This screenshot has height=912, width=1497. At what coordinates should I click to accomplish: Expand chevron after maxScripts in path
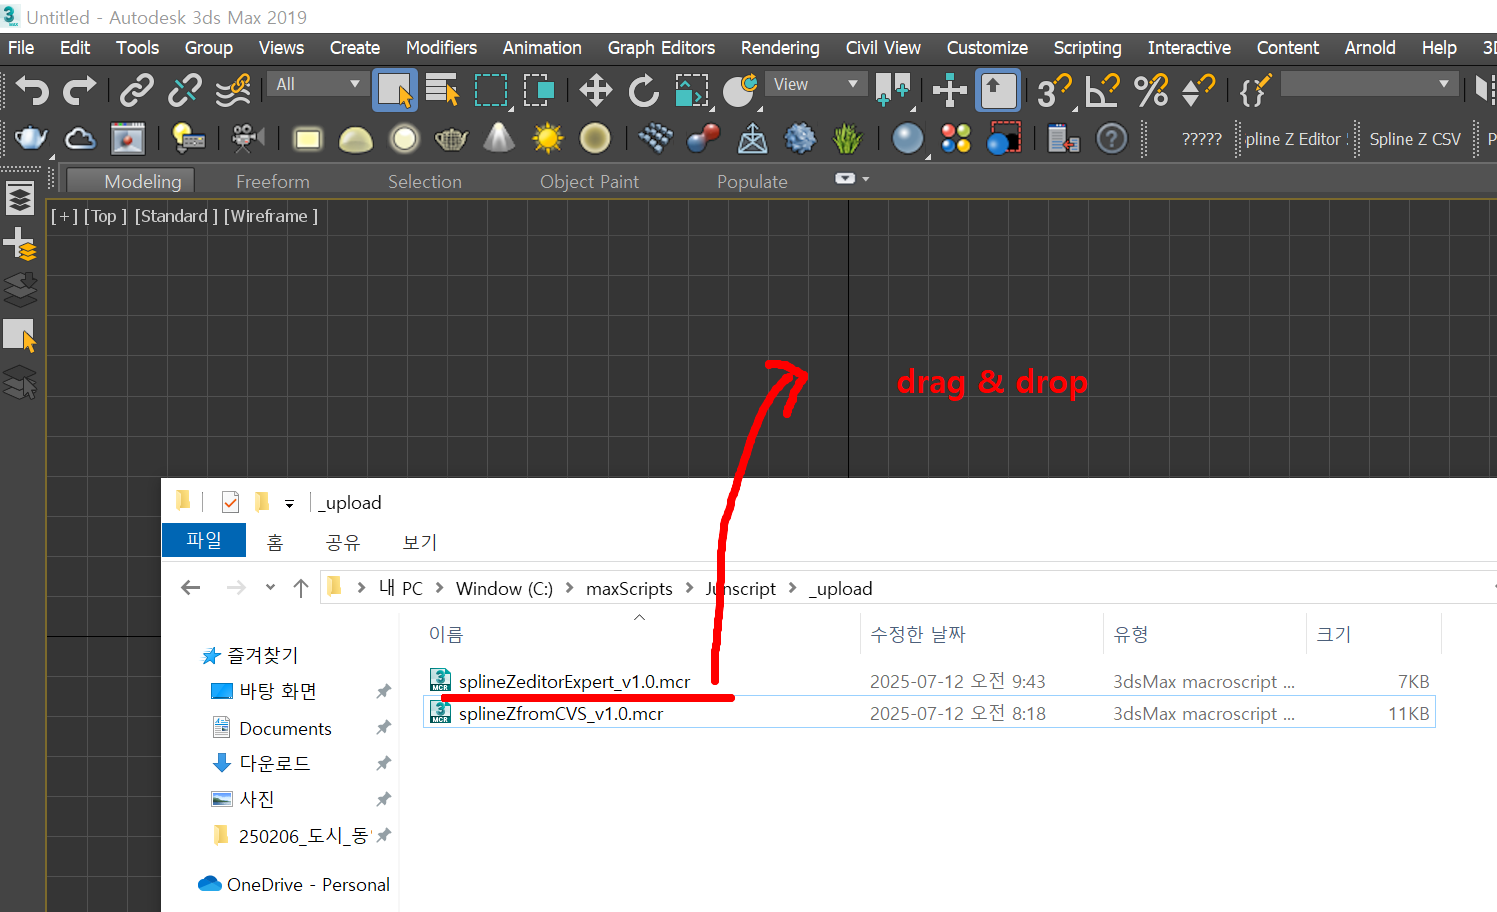point(689,588)
